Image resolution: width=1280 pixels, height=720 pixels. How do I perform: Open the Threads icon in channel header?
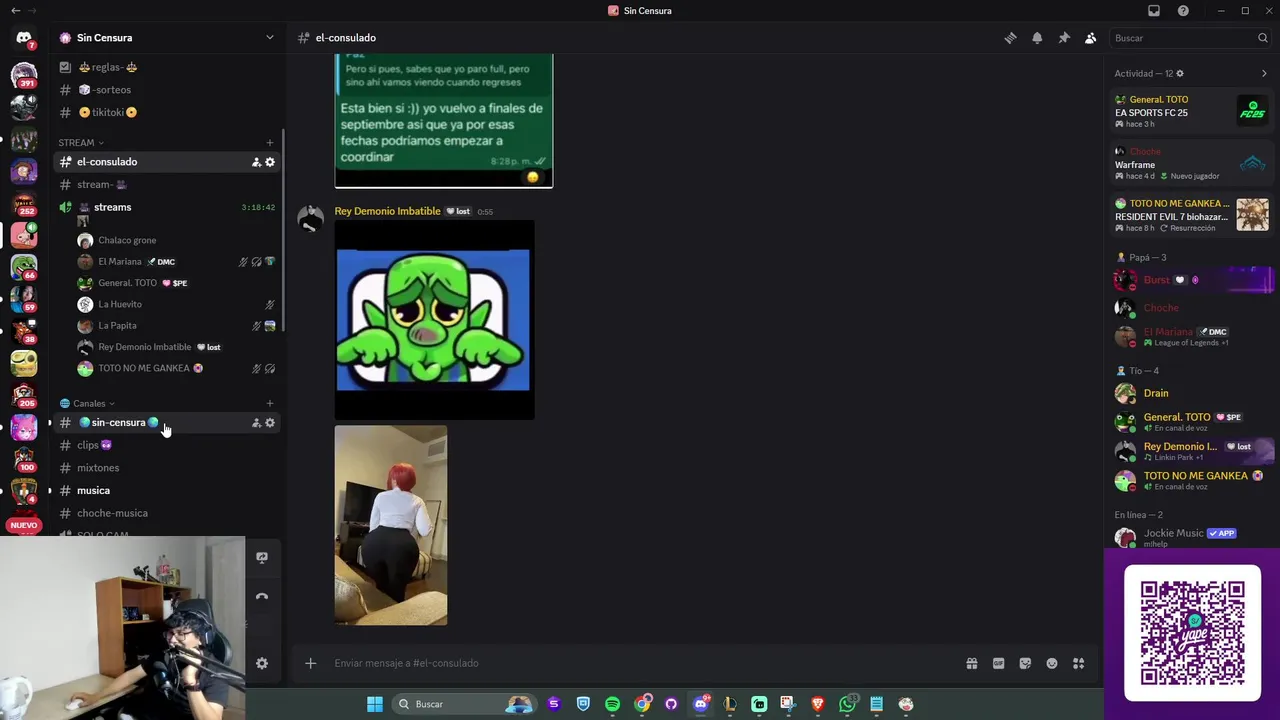[1010, 38]
